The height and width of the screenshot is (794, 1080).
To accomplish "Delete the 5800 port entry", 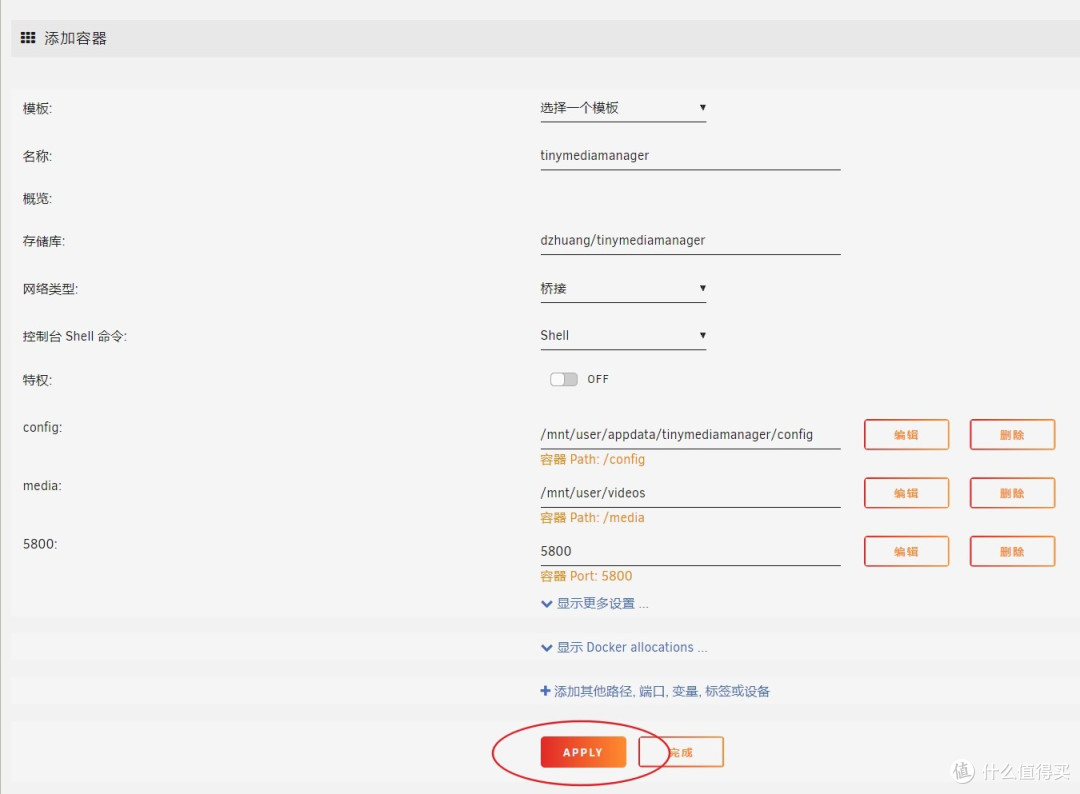I will coord(1012,551).
